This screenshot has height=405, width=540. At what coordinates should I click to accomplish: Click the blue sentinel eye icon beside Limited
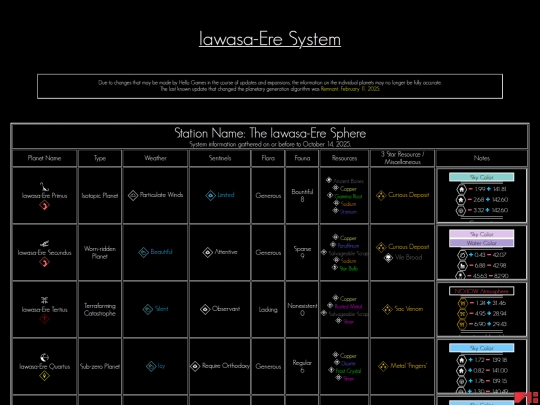coord(210,195)
